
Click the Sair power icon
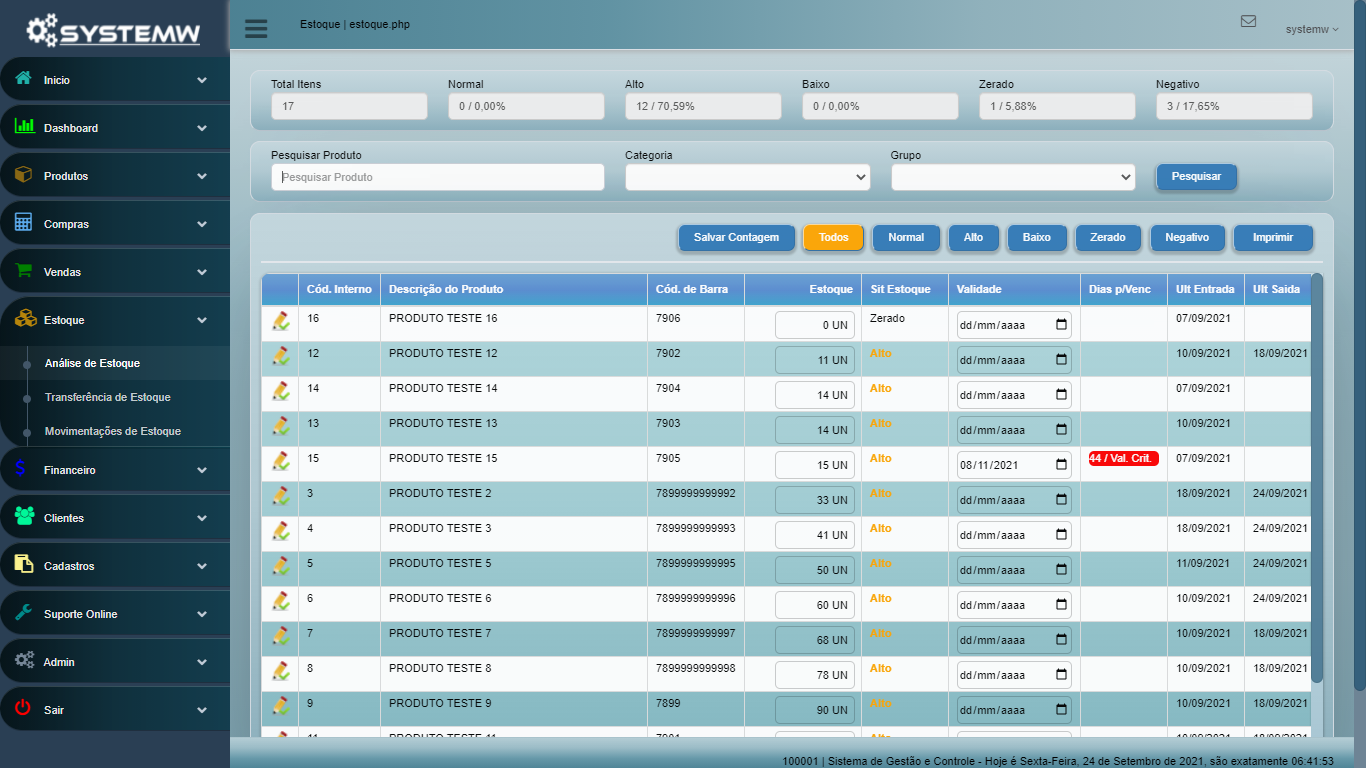pos(24,709)
